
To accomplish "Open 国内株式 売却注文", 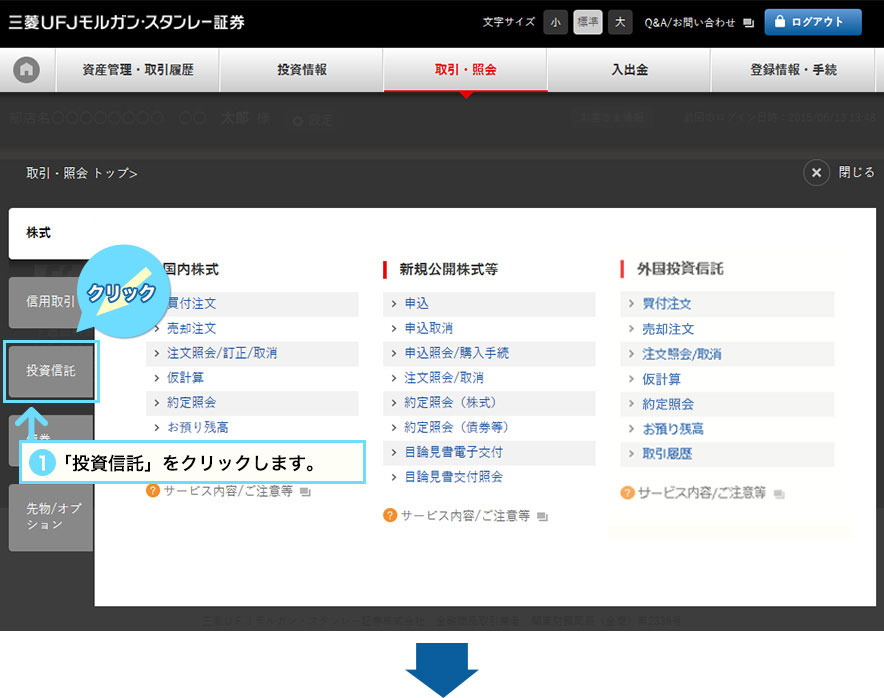I will coord(191,328).
